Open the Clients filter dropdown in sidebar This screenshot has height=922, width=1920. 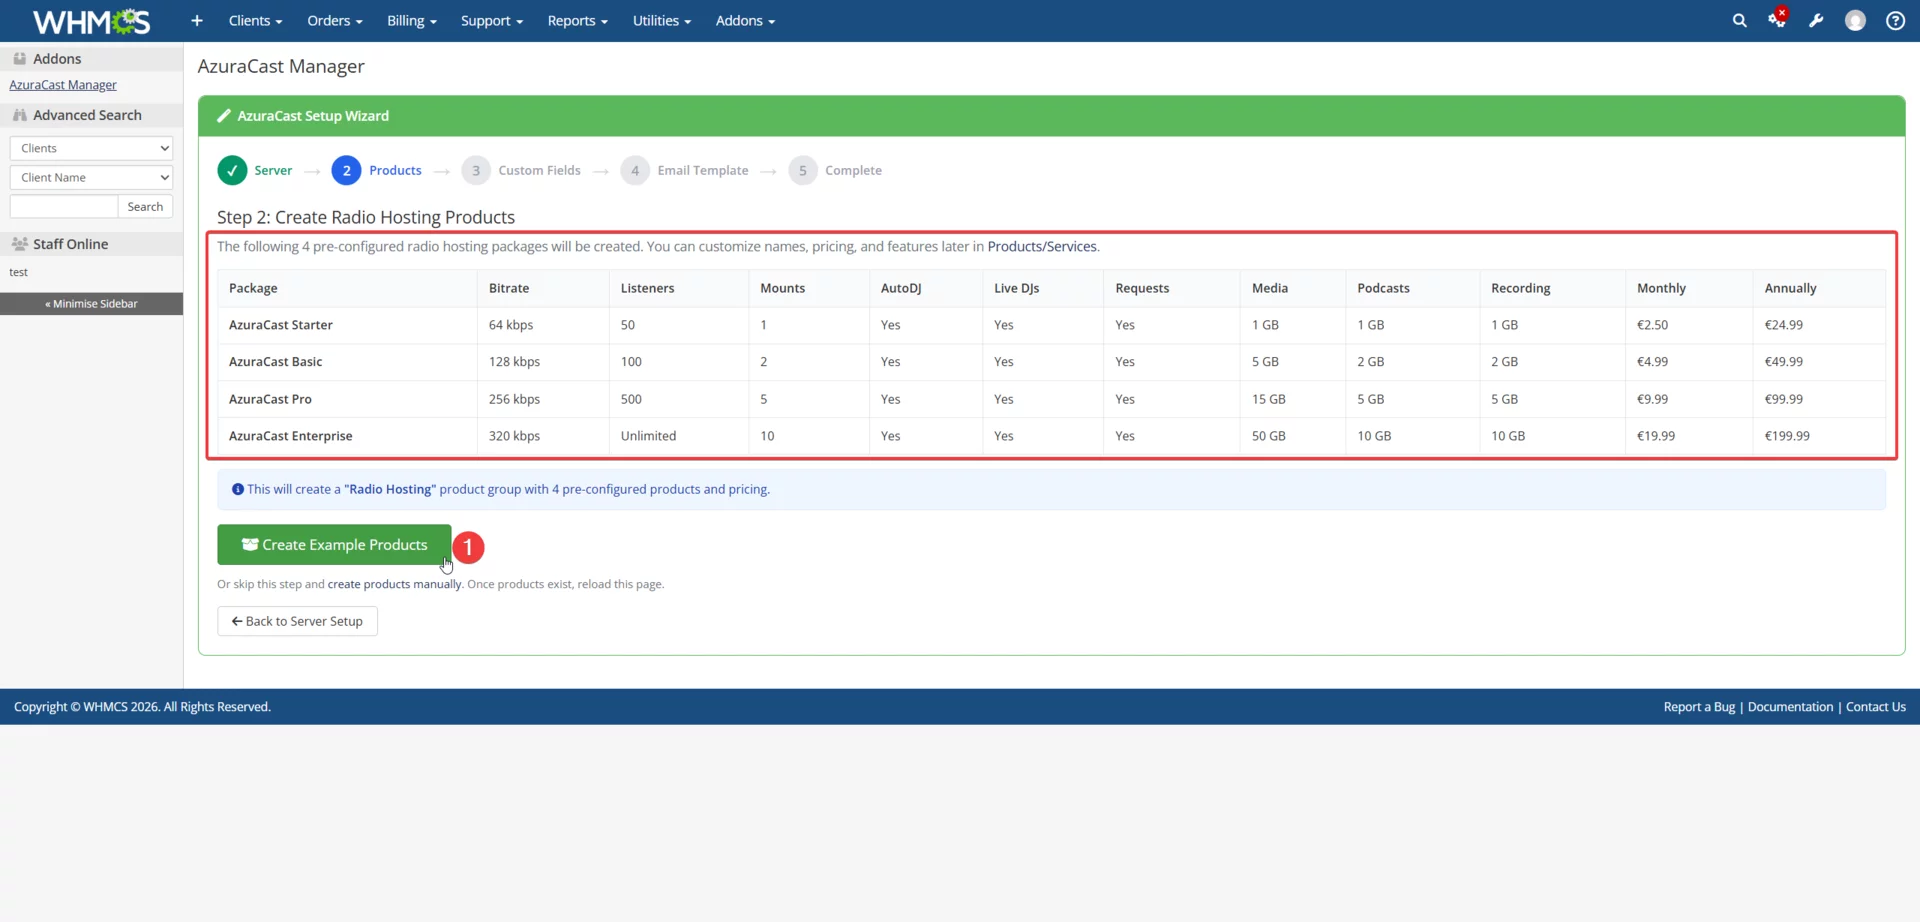click(x=91, y=147)
